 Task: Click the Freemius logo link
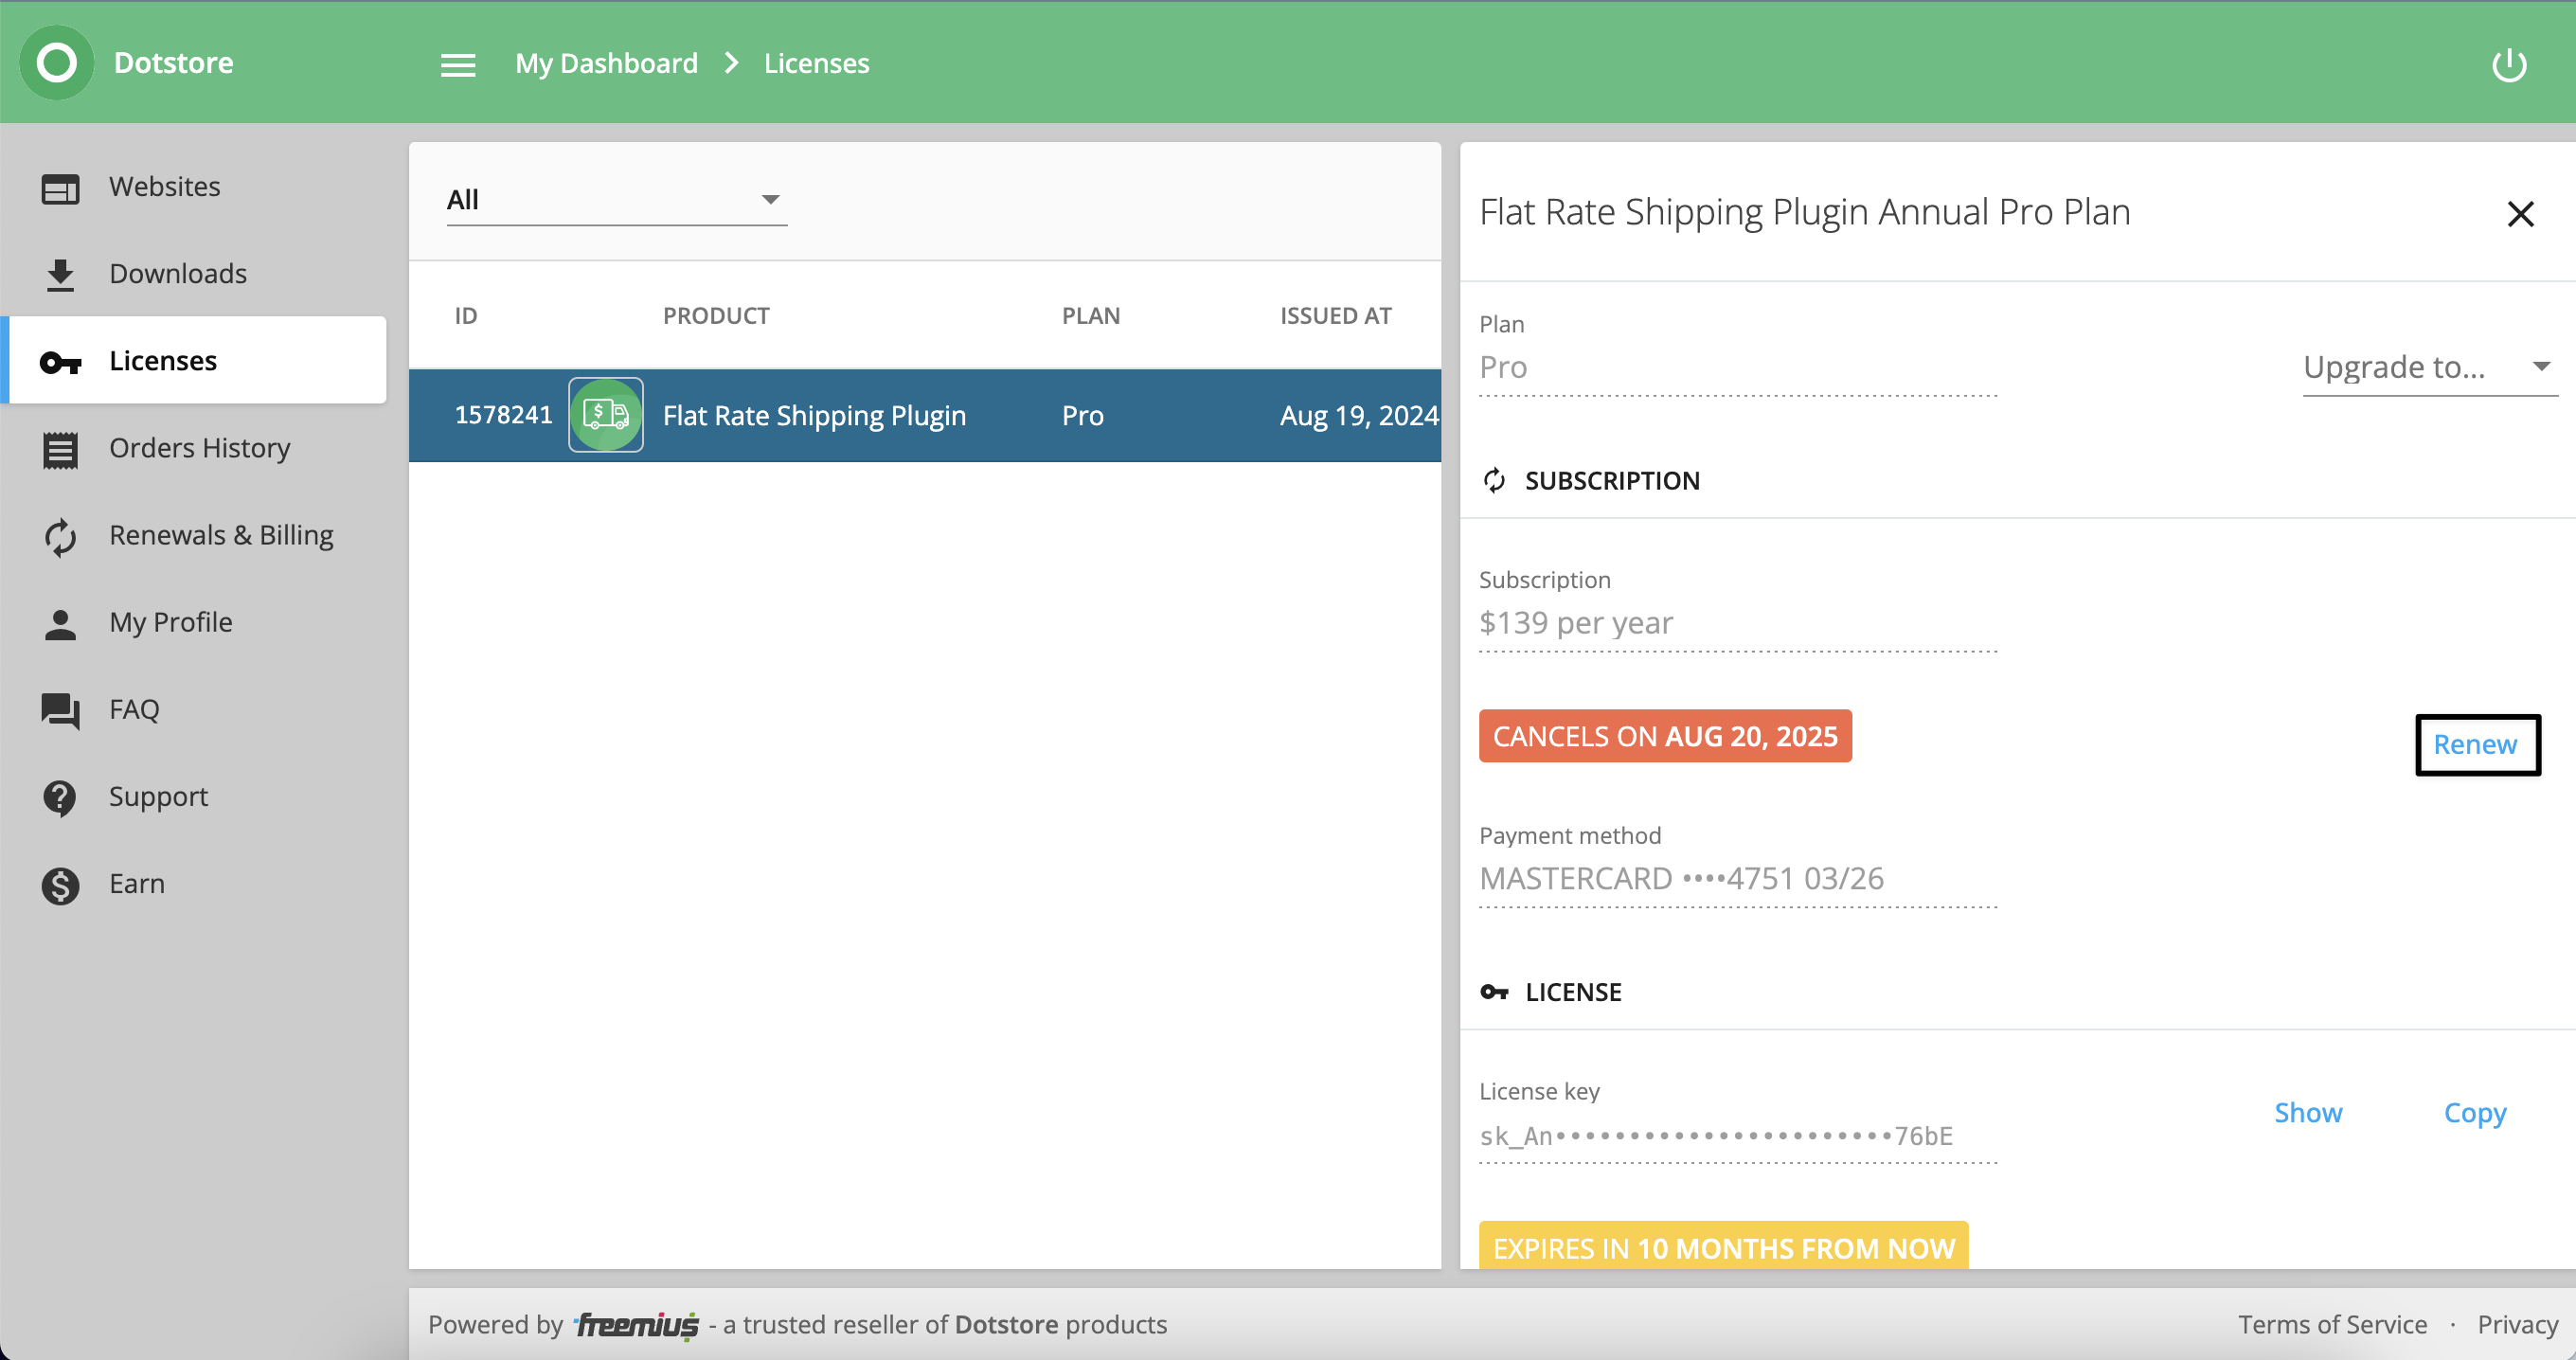click(636, 1325)
